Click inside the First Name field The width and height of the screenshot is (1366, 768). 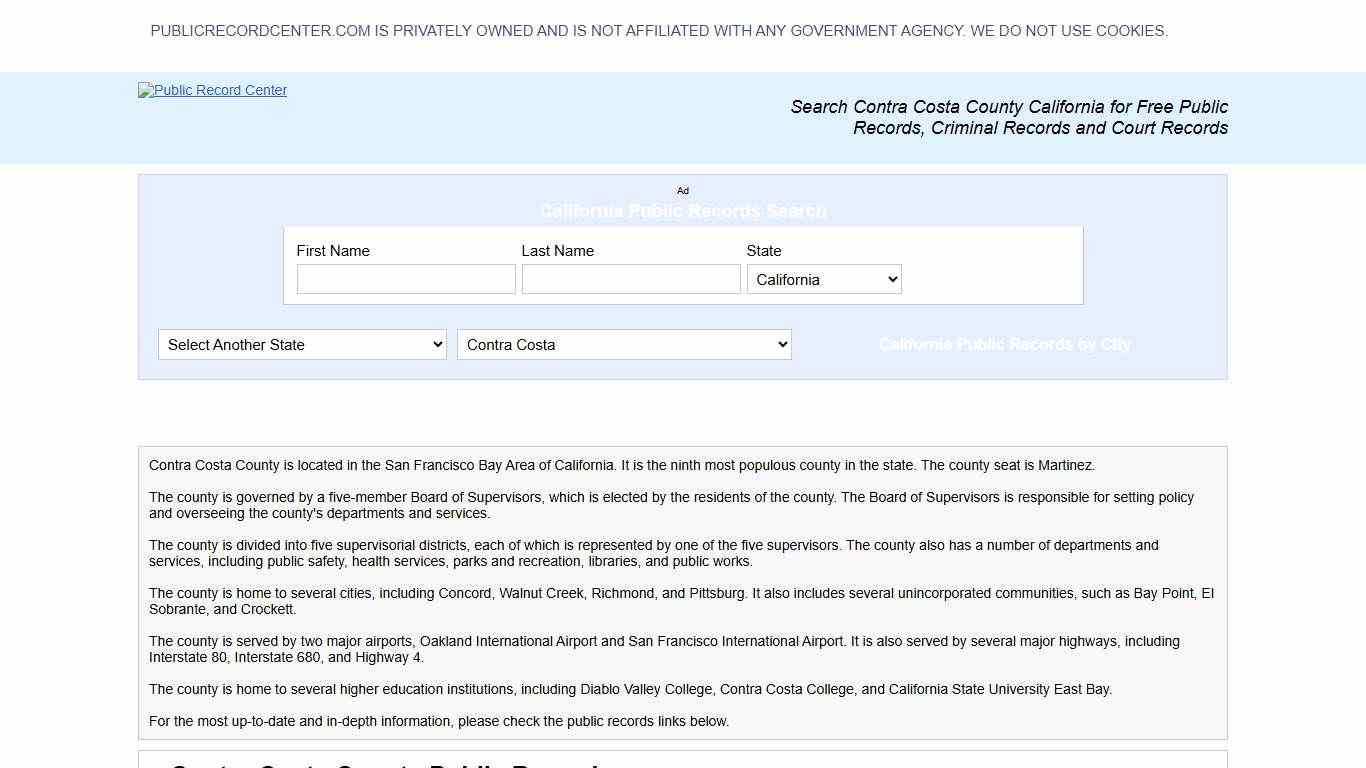pos(405,279)
